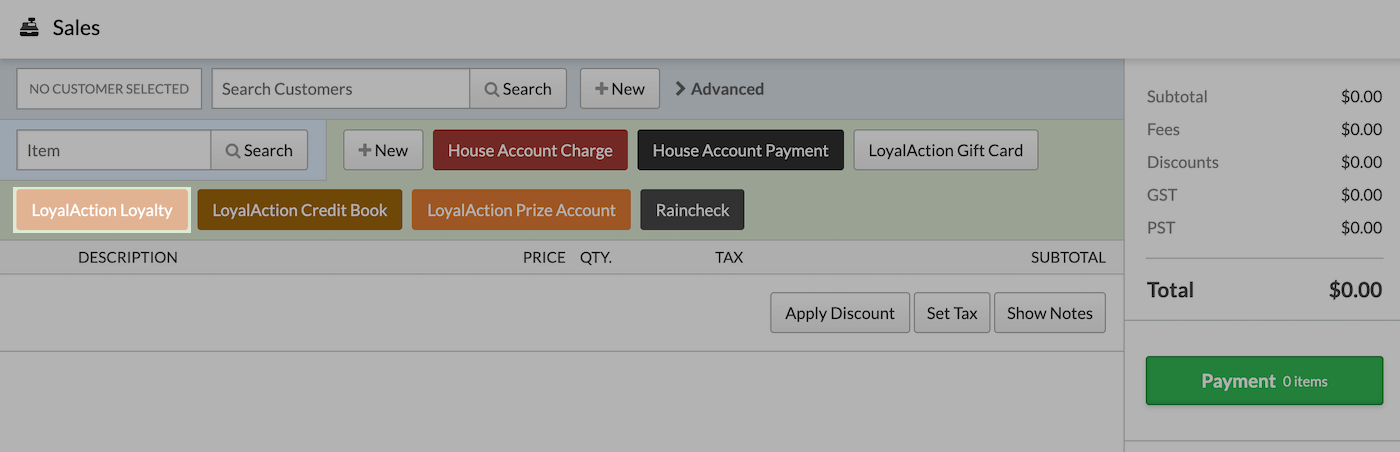Select House Account Payment
Viewport: 1400px width, 452px height.
coord(741,150)
